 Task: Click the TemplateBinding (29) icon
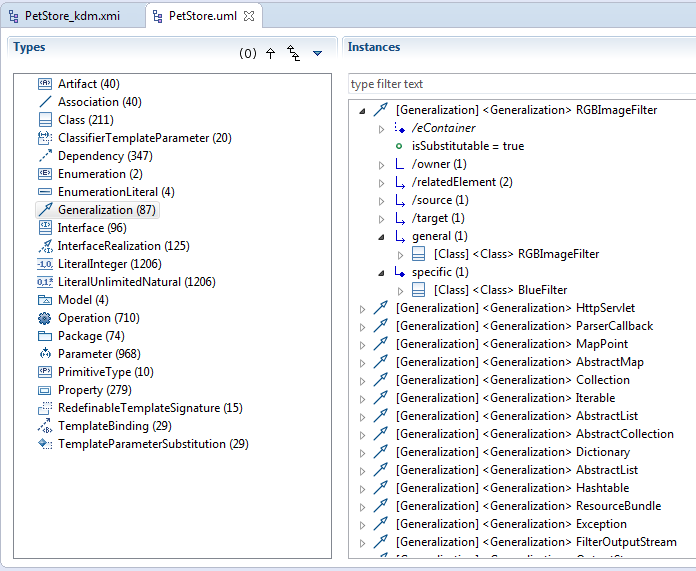click(45, 426)
